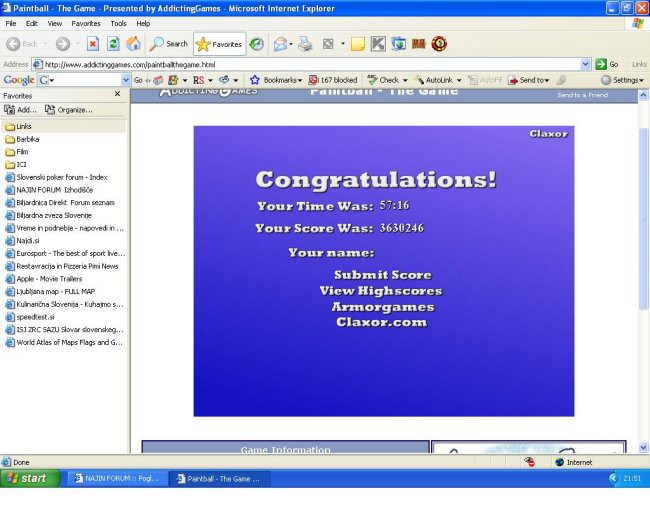Click the 167 blocked popup blocker button
650x510 pixels.
pyautogui.click(x=333, y=80)
